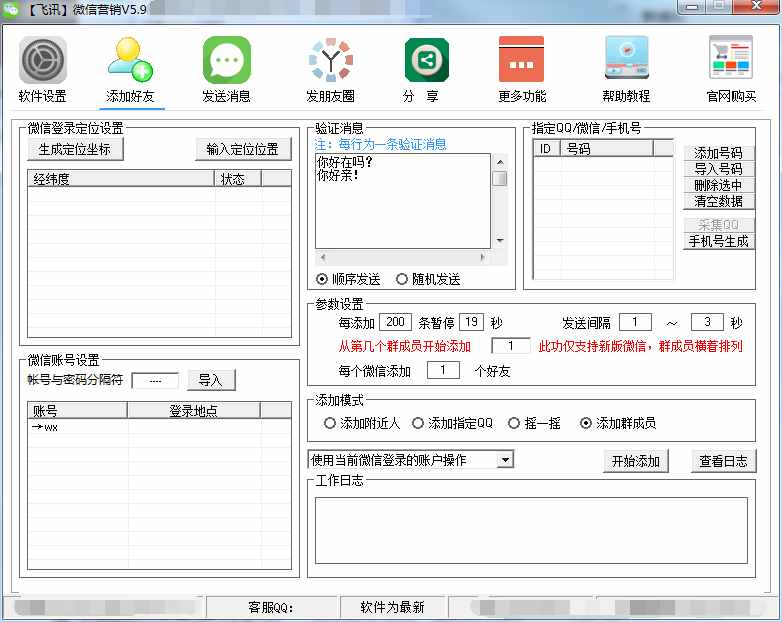
Task: Click the 账号 column header
Action: pos(77,411)
